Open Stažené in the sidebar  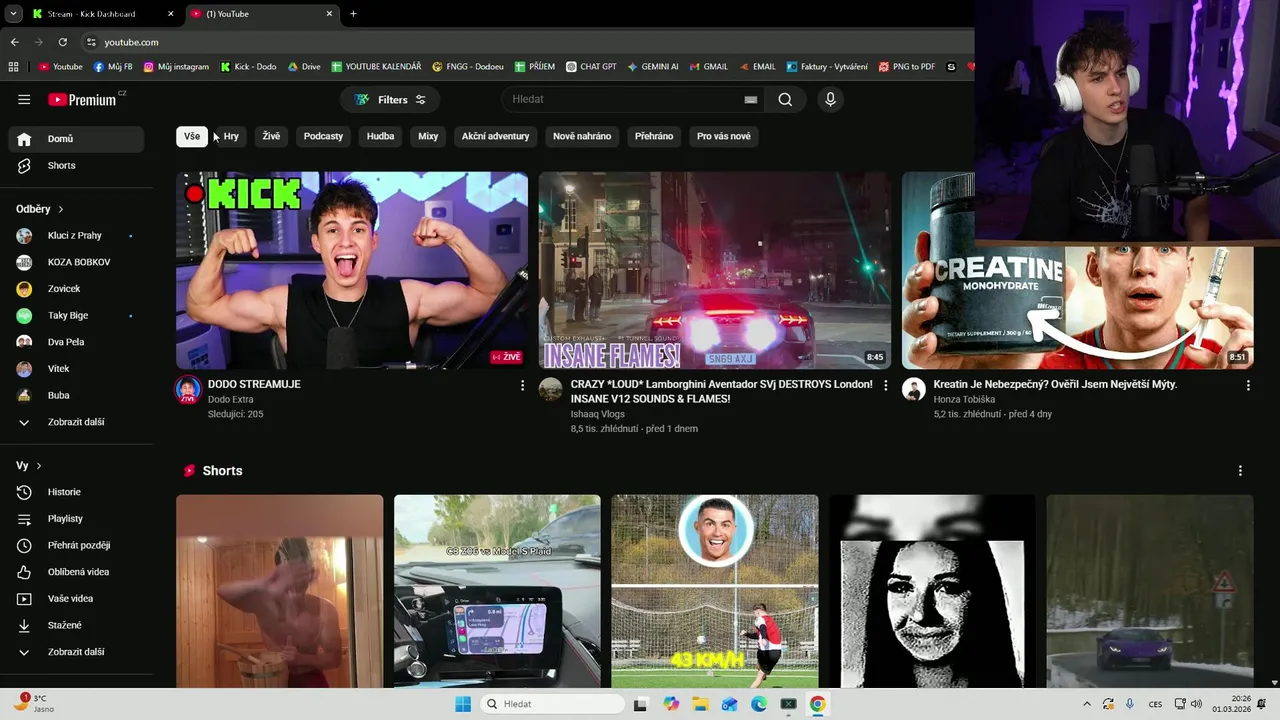(x=76, y=625)
